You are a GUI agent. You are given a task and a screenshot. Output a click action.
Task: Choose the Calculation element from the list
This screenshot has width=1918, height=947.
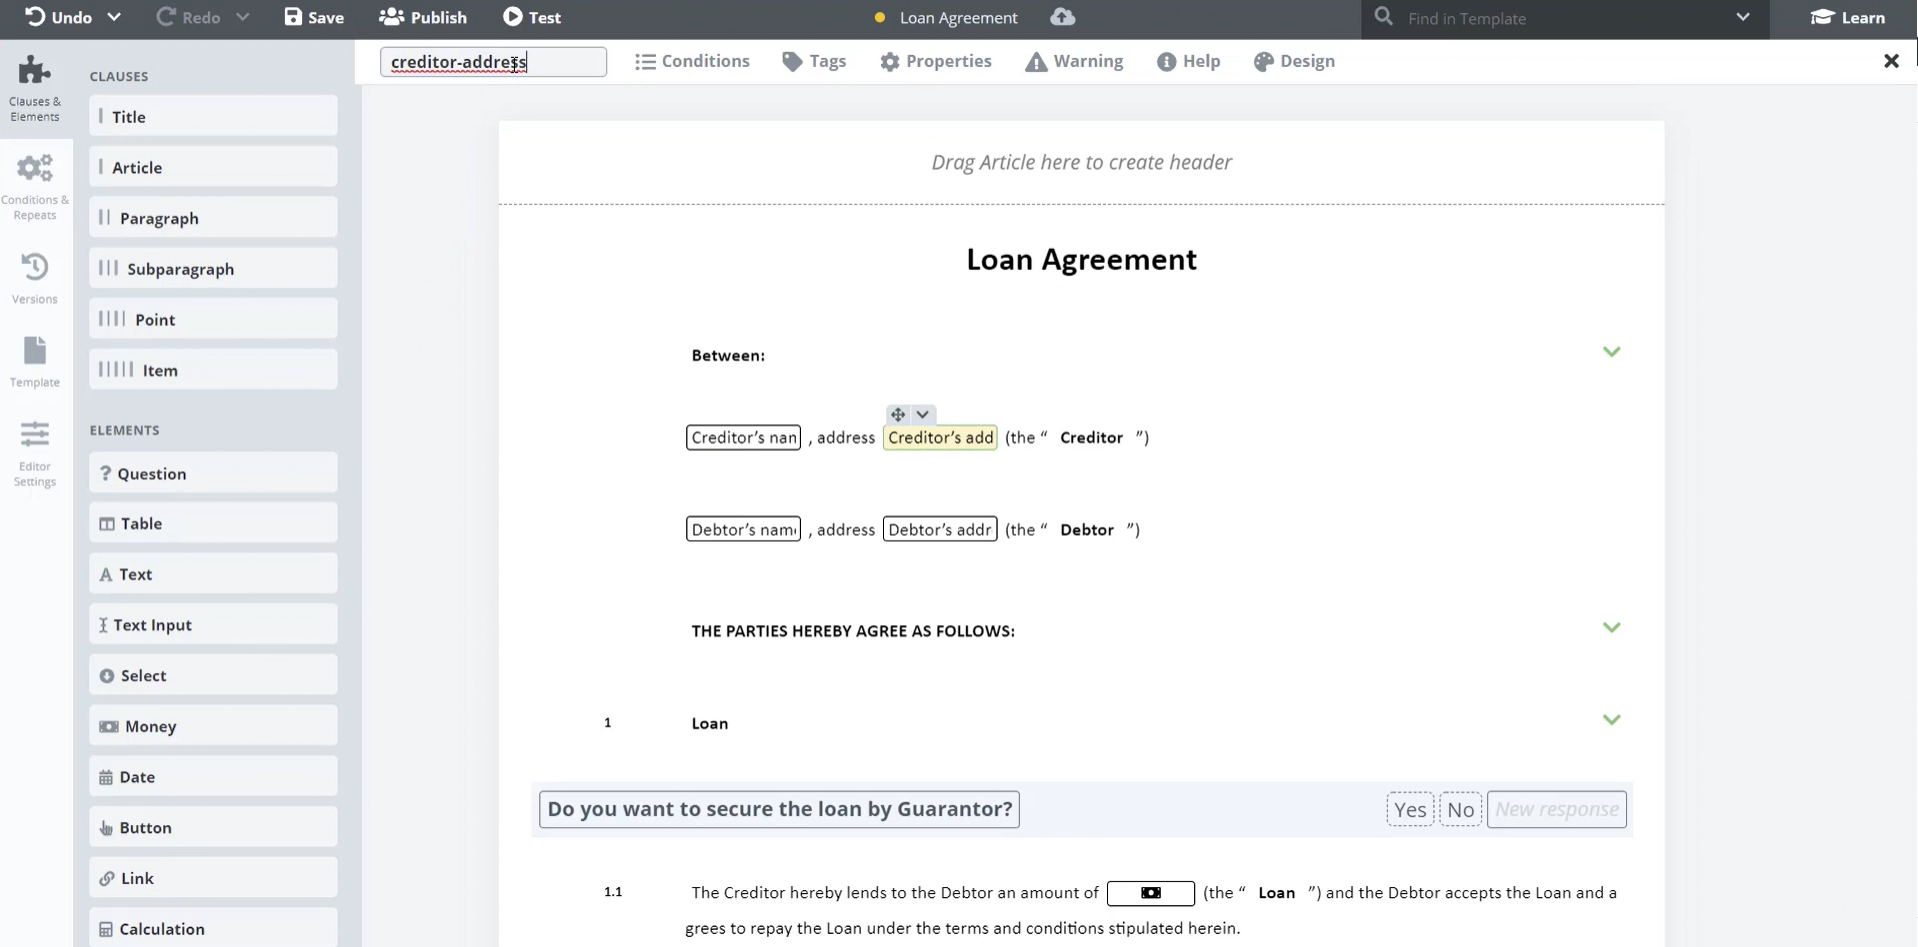pos(212,929)
